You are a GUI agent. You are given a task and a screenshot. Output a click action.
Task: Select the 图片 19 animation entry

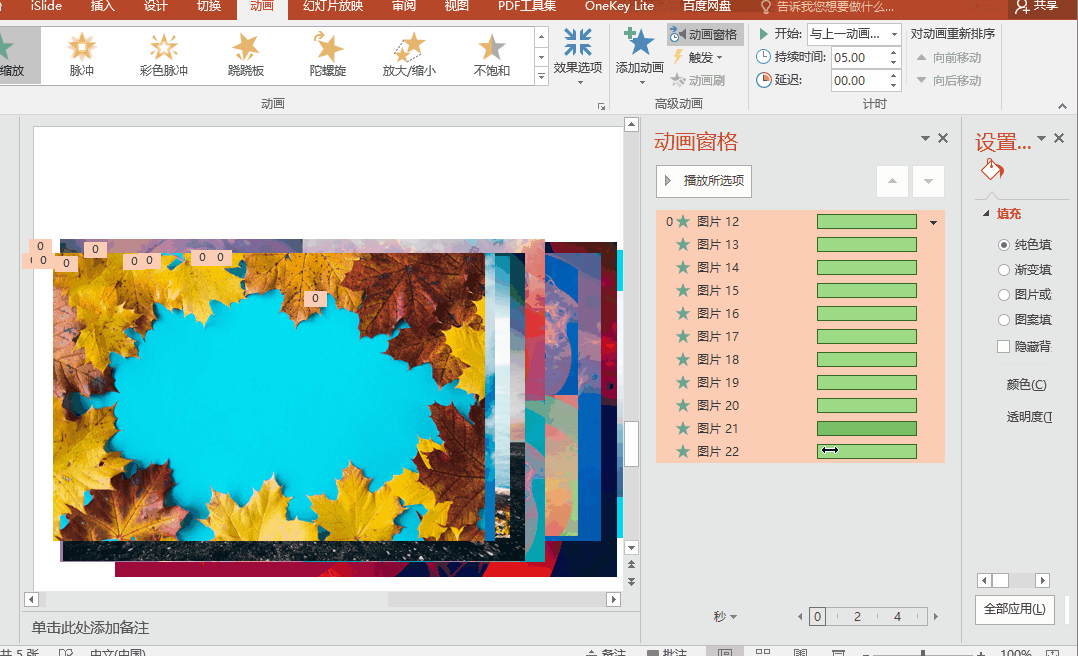pos(800,382)
